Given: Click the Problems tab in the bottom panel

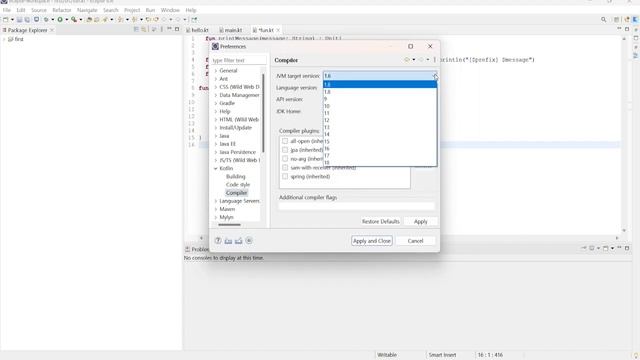Looking at the screenshot, I should tap(197, 249).
